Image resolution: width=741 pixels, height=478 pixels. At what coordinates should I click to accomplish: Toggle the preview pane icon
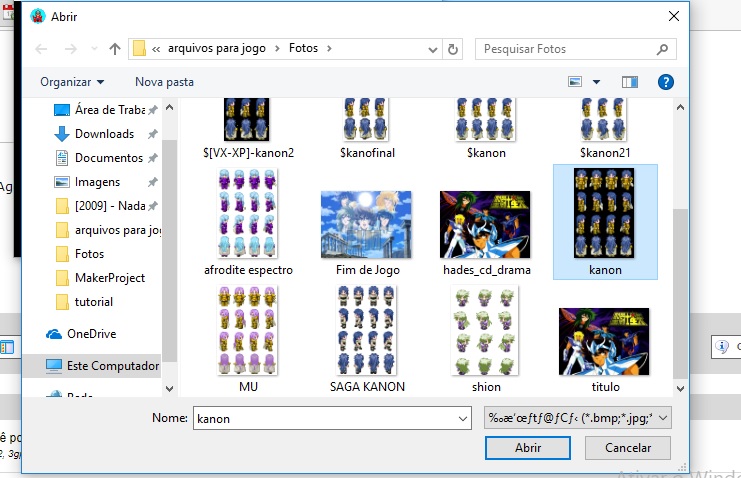[629, 82]
